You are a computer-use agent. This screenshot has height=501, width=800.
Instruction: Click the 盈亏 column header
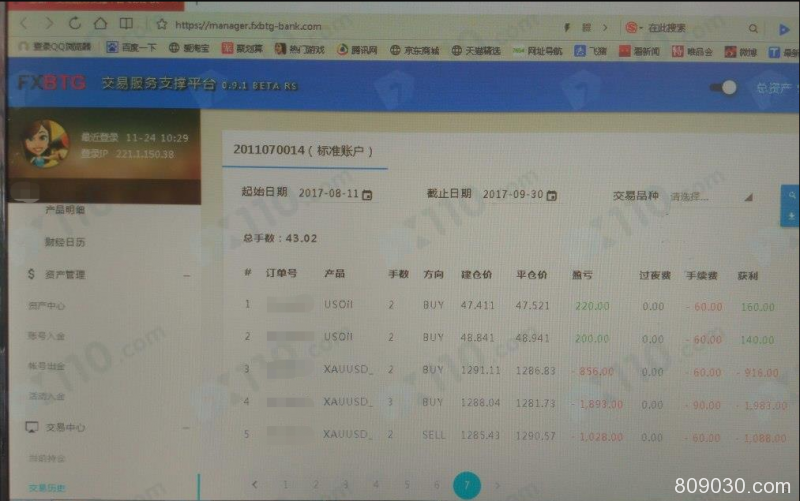[583, 275]
